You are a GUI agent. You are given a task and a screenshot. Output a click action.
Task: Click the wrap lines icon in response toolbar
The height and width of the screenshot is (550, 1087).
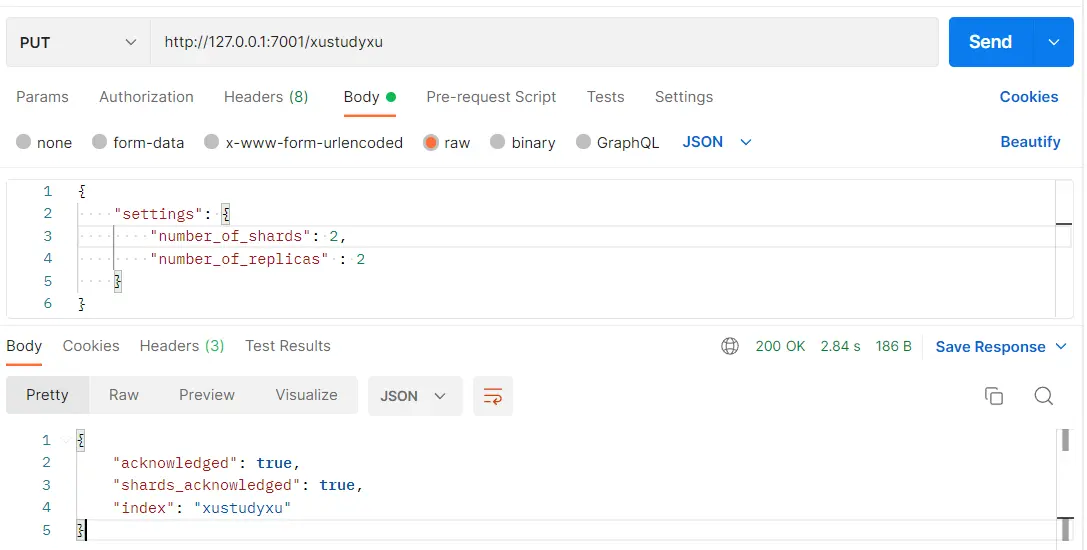click(x=492, y=396)
